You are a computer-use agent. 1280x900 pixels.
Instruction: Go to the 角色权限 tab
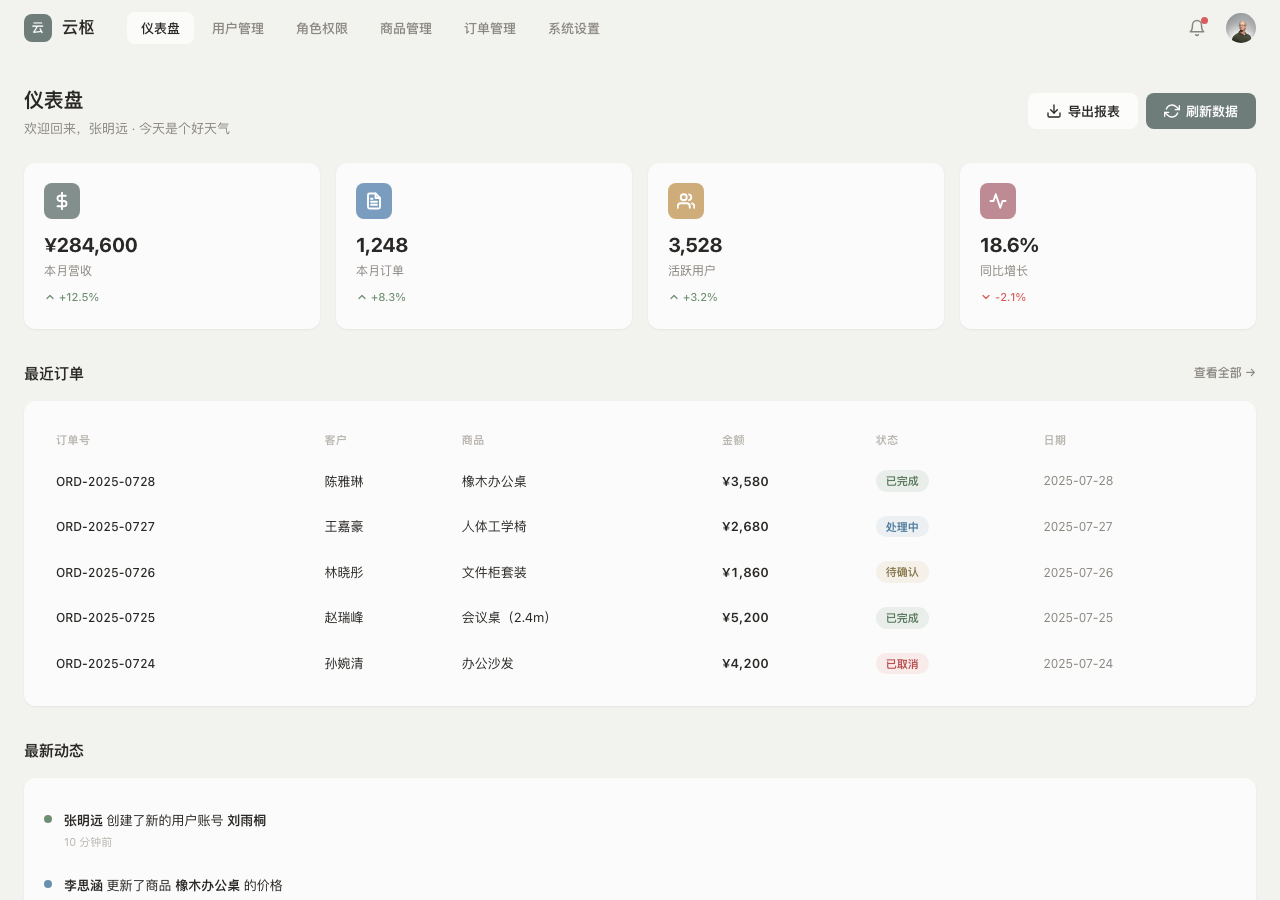(322, 28)
